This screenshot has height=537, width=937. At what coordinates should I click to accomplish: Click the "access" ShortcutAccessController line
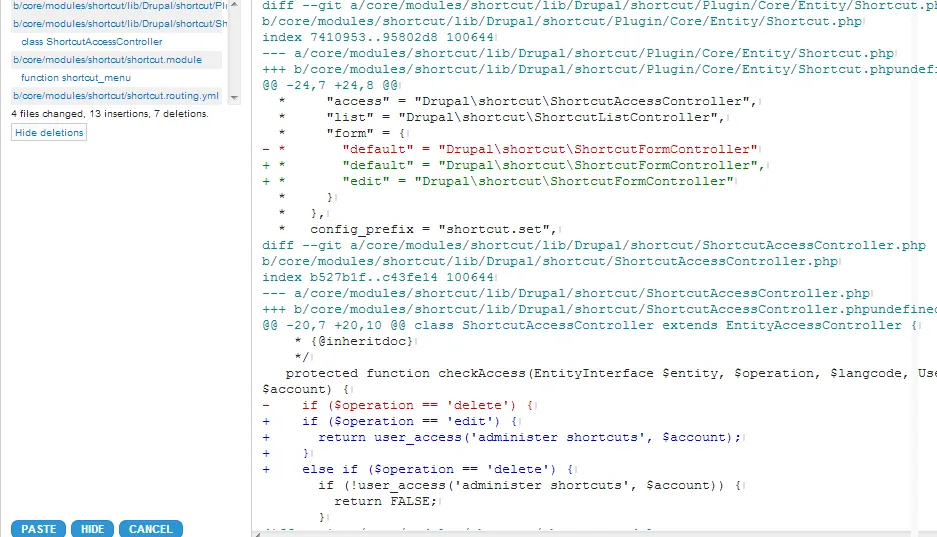point(518,101)
